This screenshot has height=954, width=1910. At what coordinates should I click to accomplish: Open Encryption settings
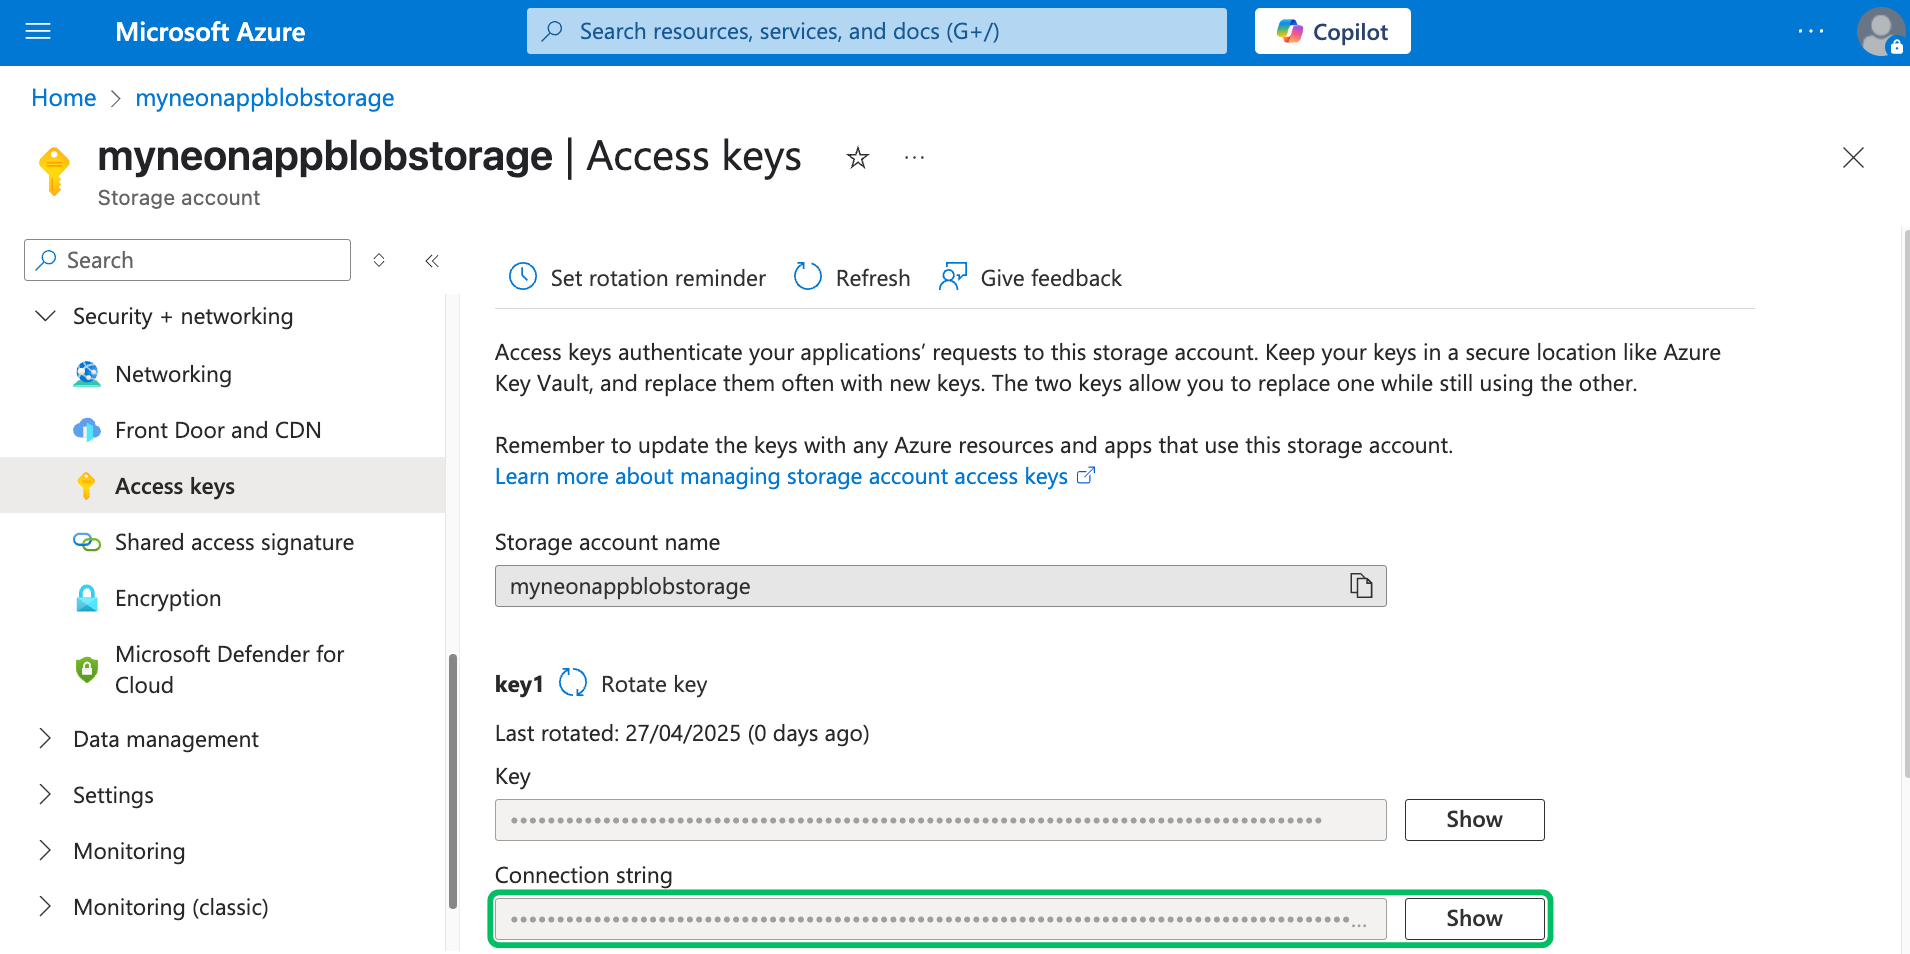[168, 597]
